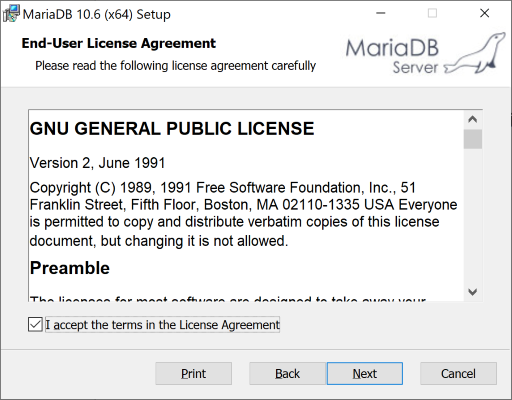This screenshot has height=400, width=512.
Task: Toggle the license acceptance checkbox
Action: click(35, 324)
